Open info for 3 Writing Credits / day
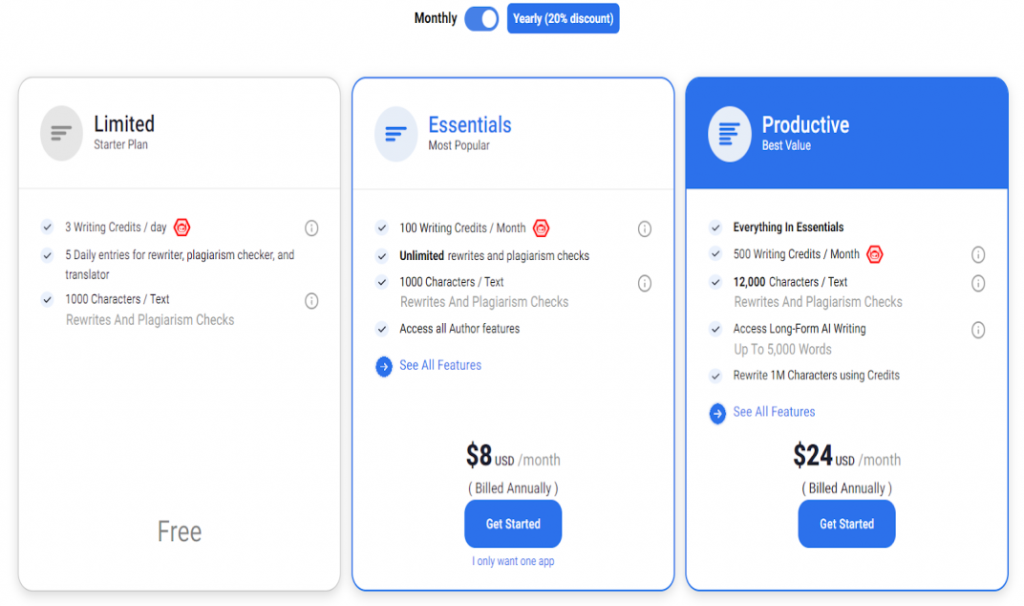Image resolution: width=1024 pixels, height=606 pixels. tap(312, 228)
